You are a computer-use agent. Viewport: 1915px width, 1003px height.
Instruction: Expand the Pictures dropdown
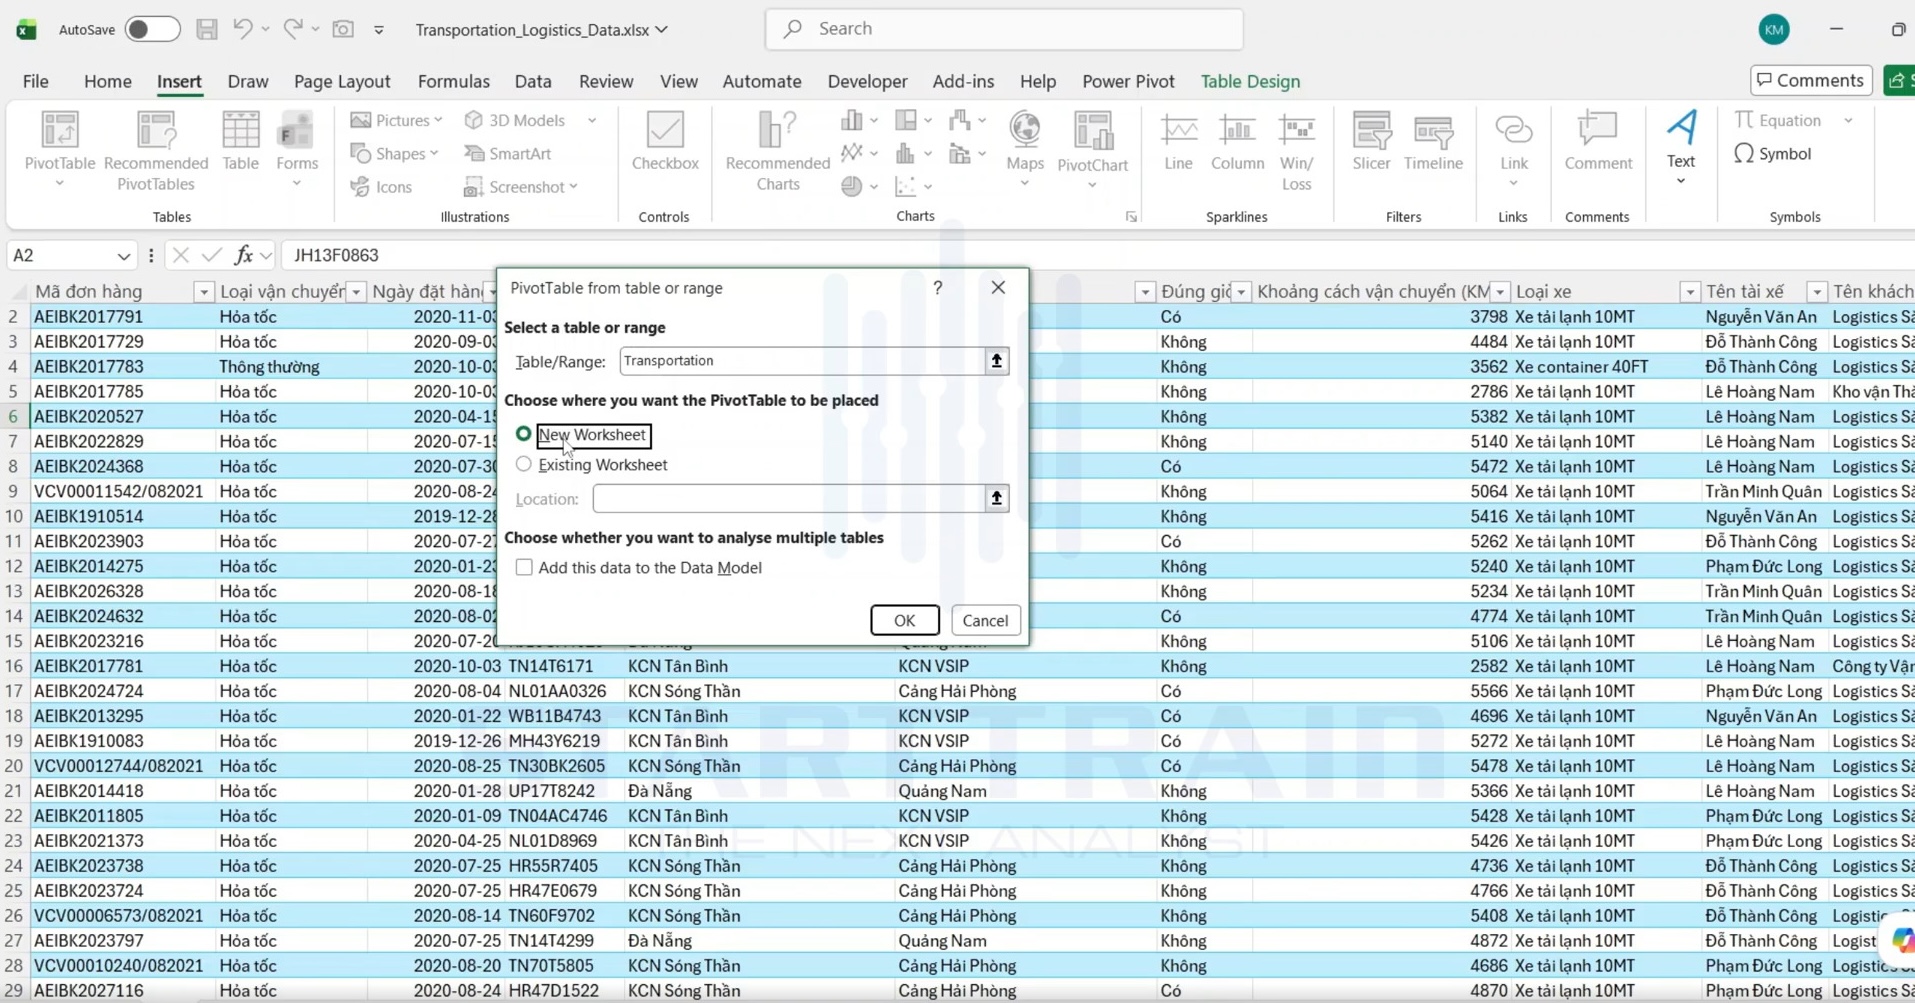tap(438, 120)
